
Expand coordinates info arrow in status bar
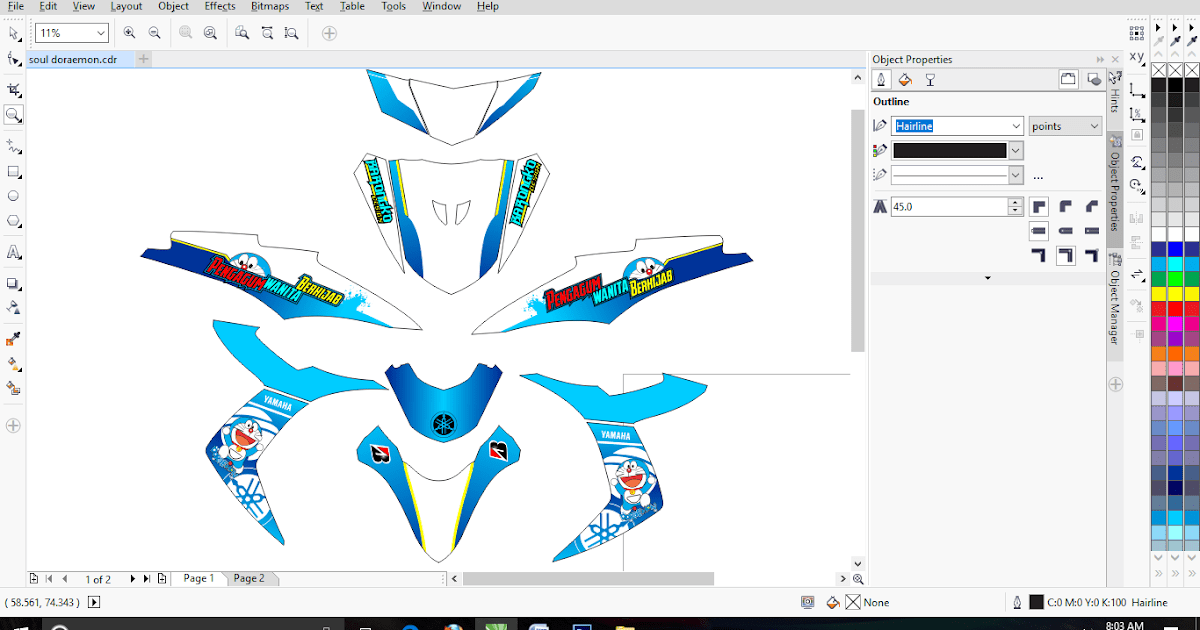(x=94, y=602)
